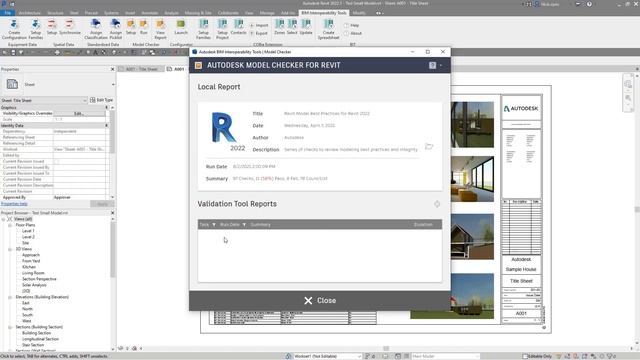Click Edit Type in Properties panel
Screen dimensions: 640x360
pyautogui.click(x=101, y=100)
